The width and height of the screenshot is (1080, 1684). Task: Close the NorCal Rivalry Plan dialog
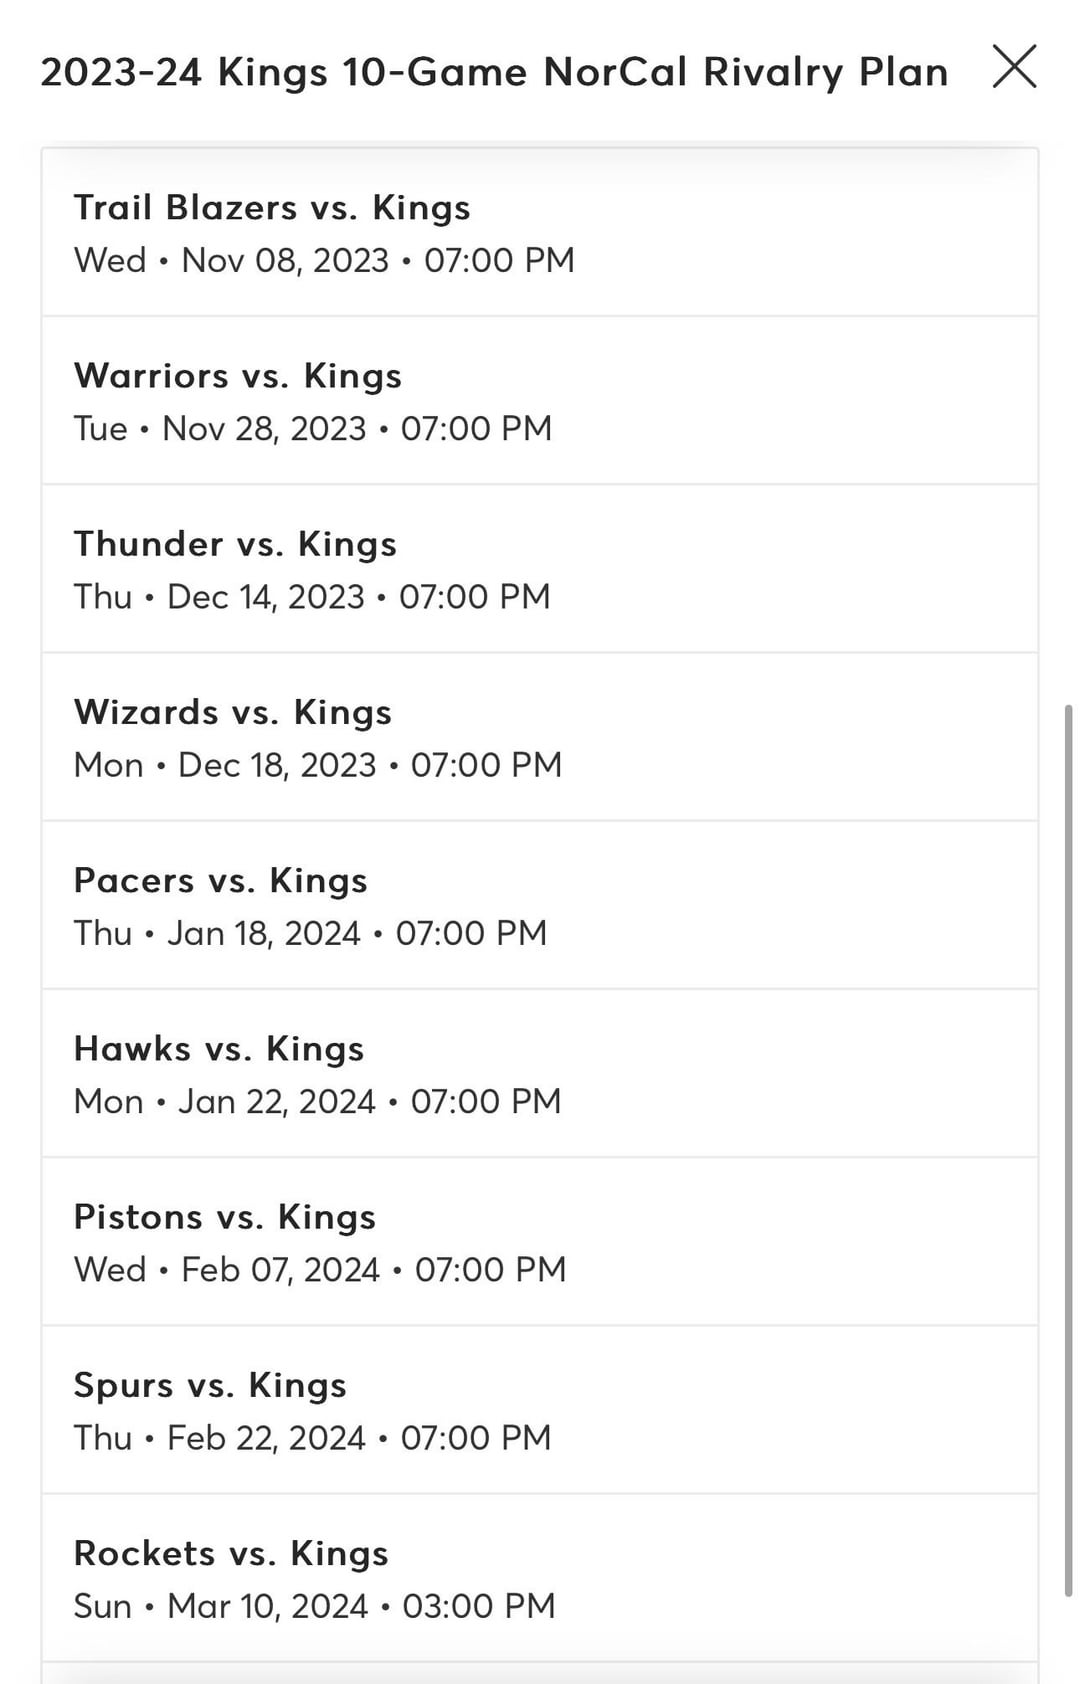tap(1014, 67)
